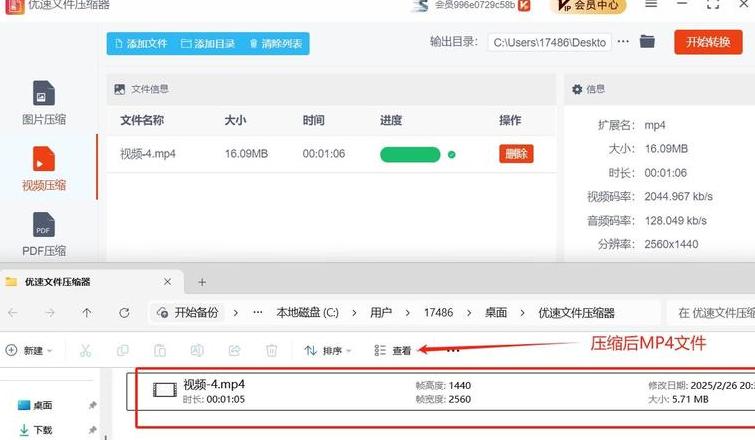
Task: Click the output directory path field
Action: 549,42
